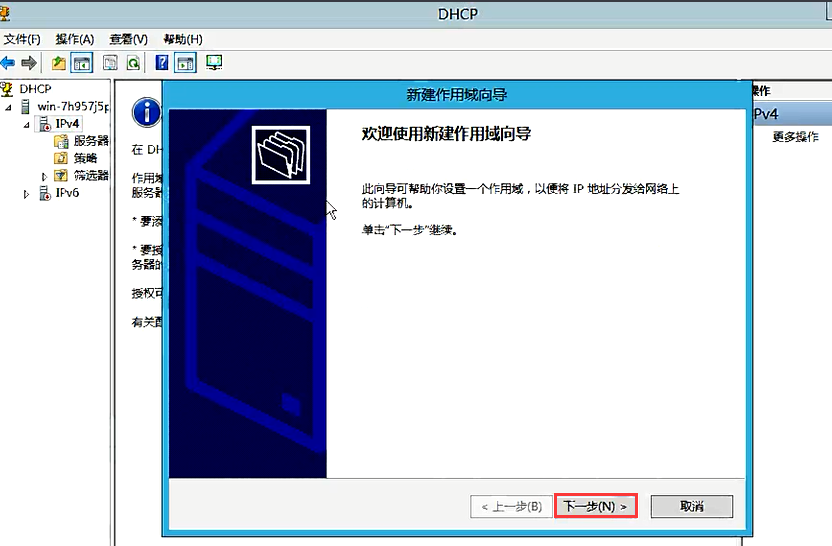Click the DHCP app icon in title bar
Viewport: 832px width, 546px height.
(x=5, y=13)
